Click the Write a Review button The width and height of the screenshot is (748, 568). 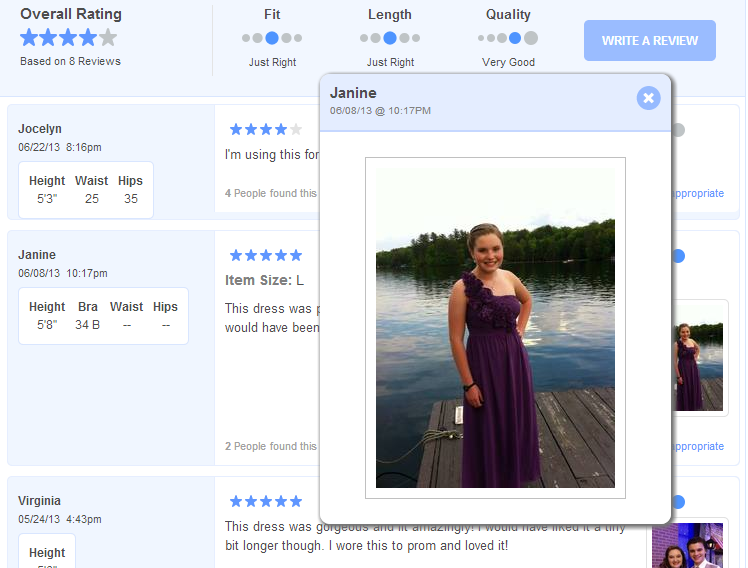point(649,41)
